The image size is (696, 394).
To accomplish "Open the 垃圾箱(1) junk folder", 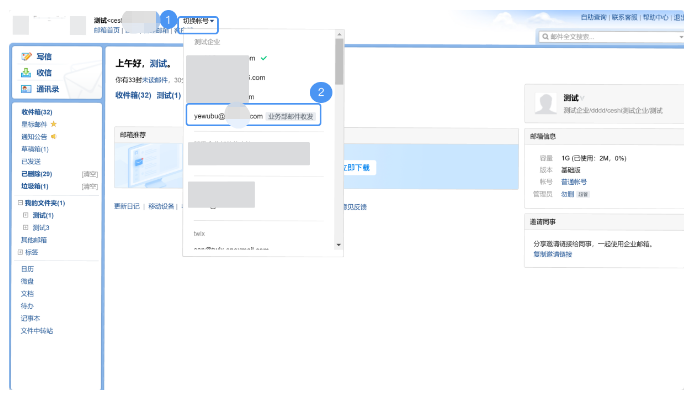I will [35, 186].
